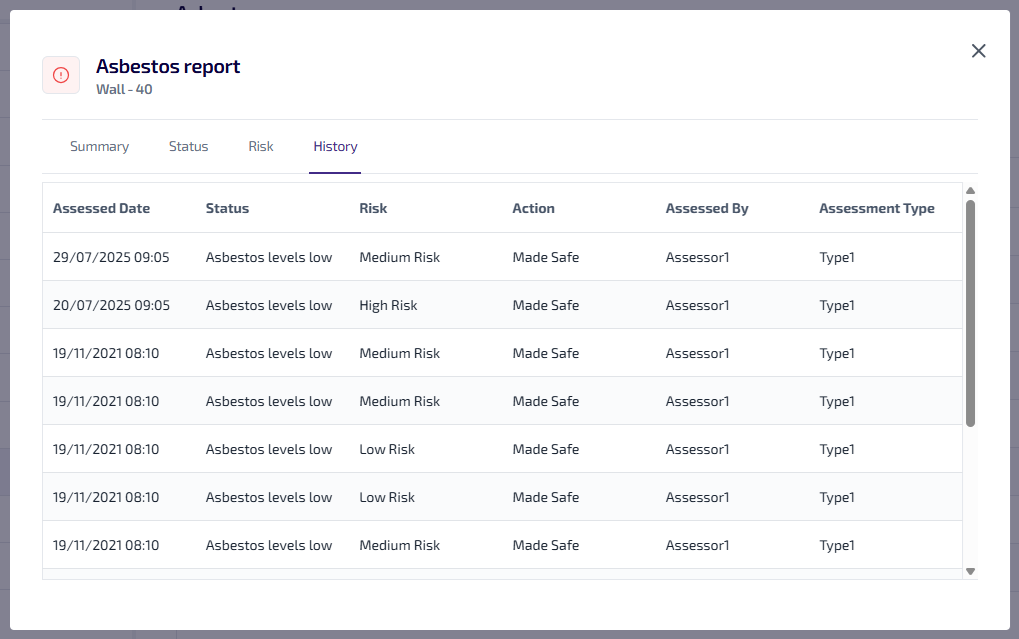Image resolution: width=1019 pixels, height=639 pixels.
Task: Select the 20/07/2025 09:05 date cell
Action: click(x=111, y=305)
